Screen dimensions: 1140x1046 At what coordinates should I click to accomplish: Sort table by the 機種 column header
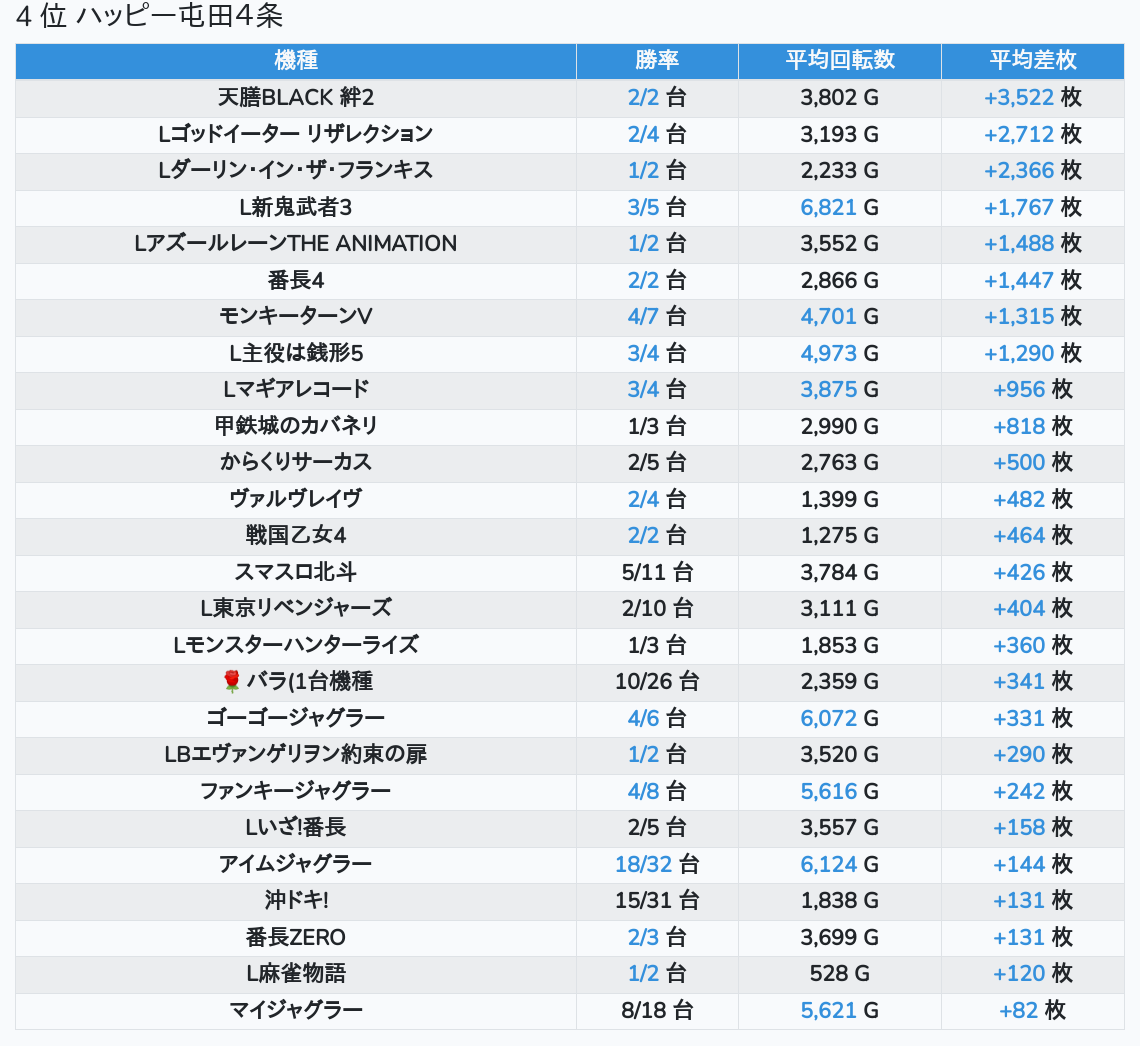[x=295, y=60]
